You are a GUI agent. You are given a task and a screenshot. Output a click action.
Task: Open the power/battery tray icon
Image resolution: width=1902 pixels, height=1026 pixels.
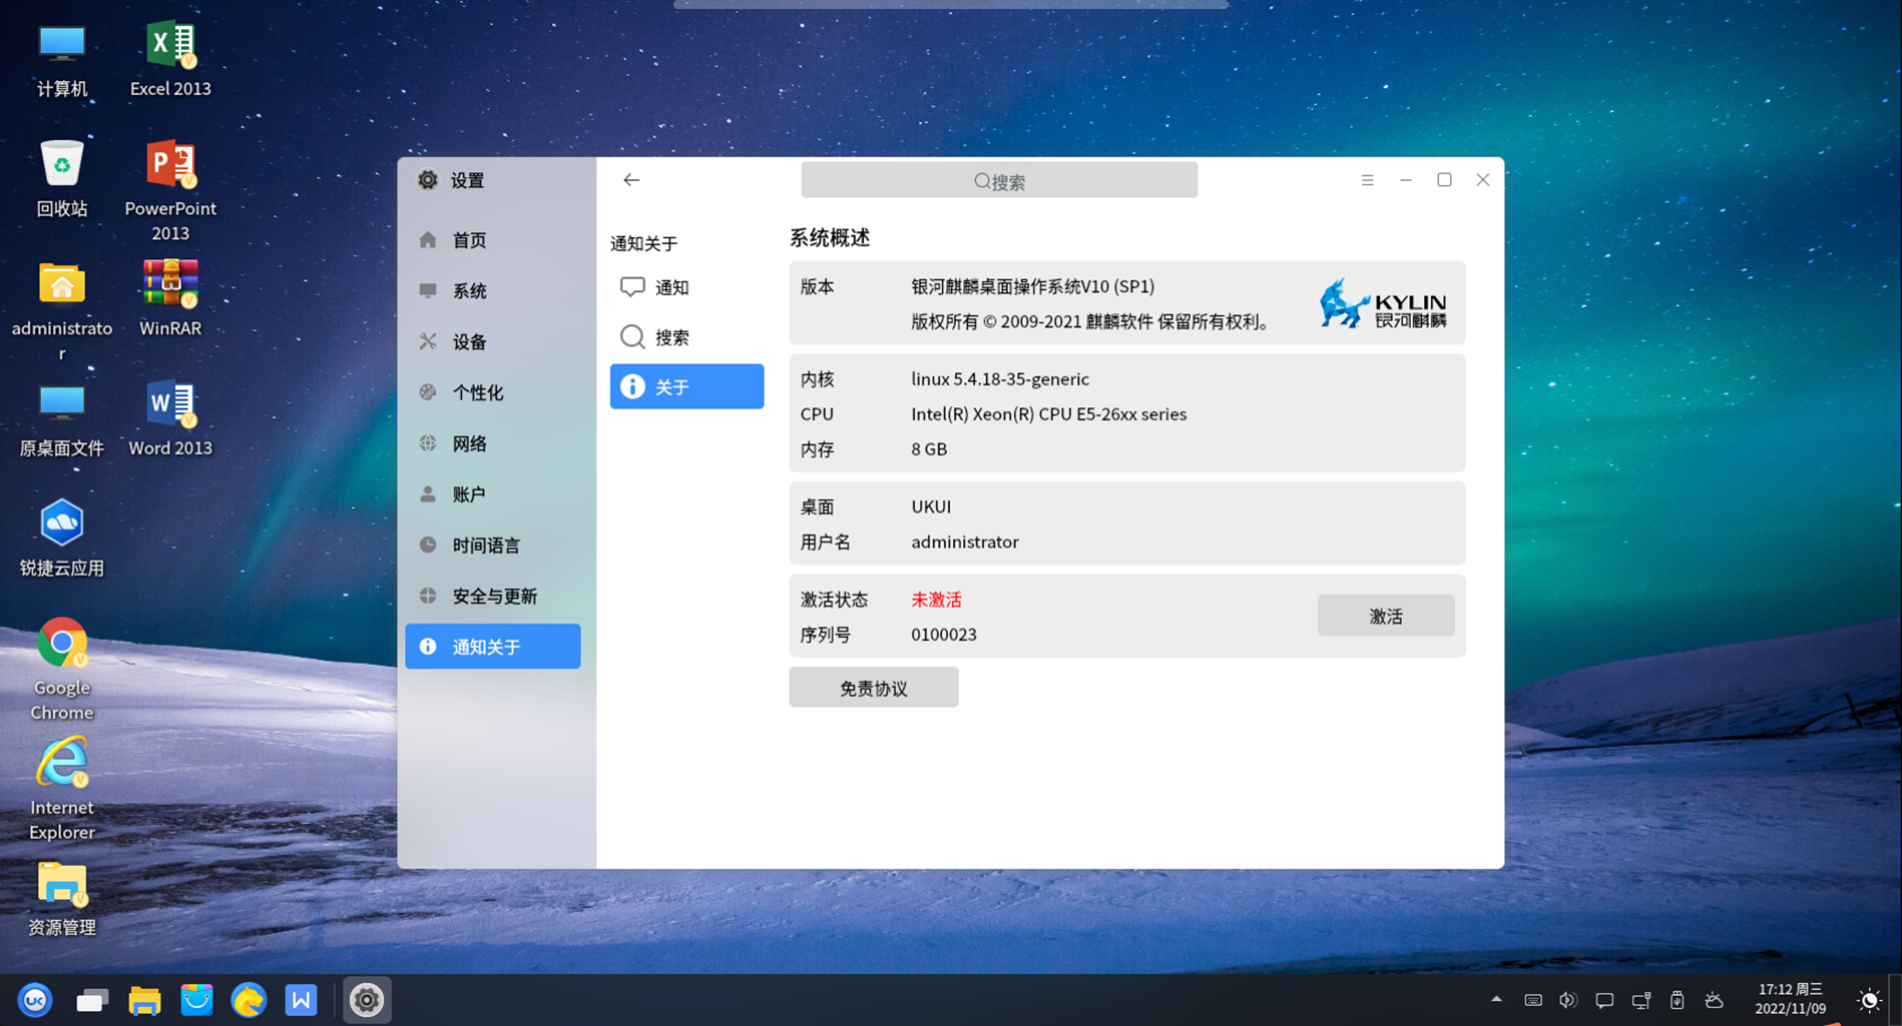point(1677,1000)
